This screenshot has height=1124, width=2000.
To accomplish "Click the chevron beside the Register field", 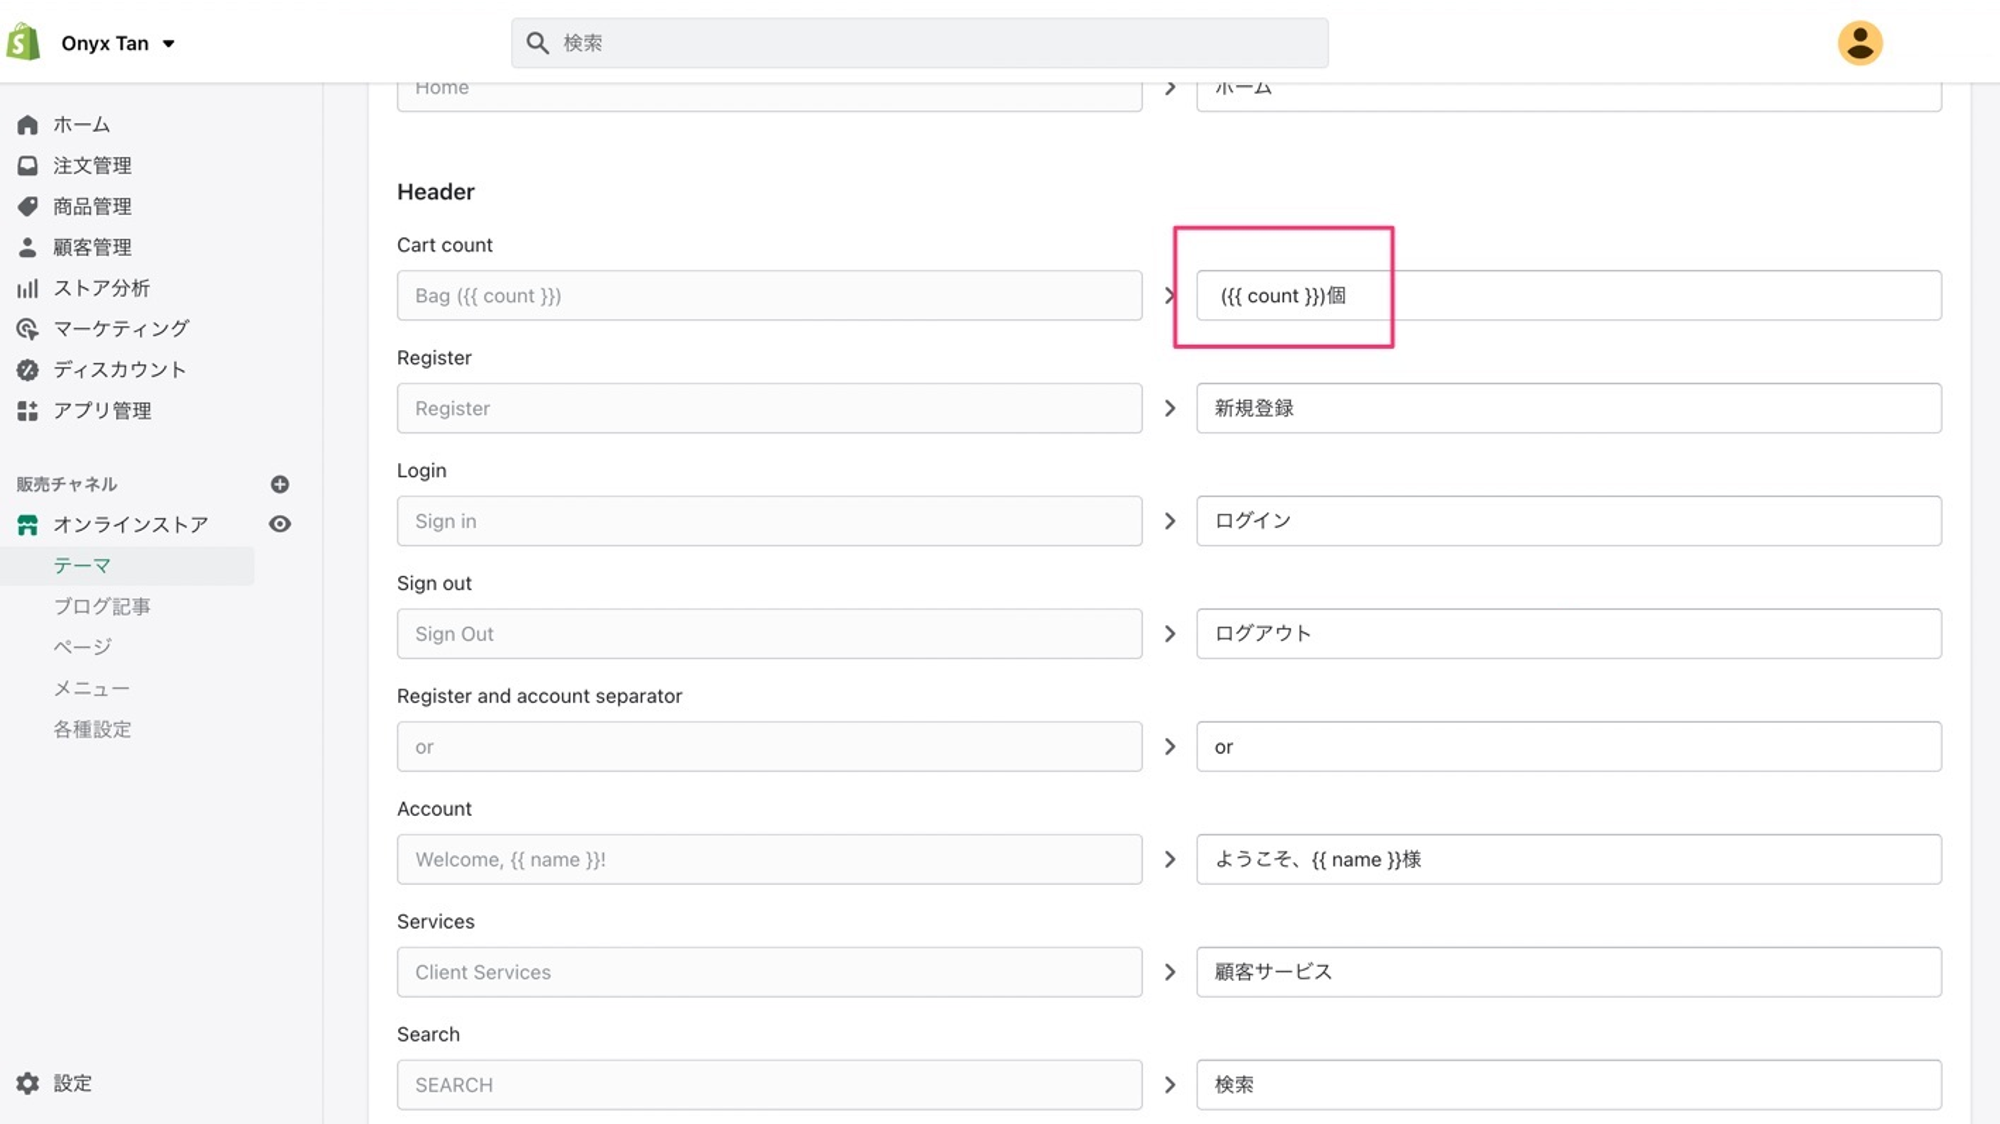I will coord(1169,408).
